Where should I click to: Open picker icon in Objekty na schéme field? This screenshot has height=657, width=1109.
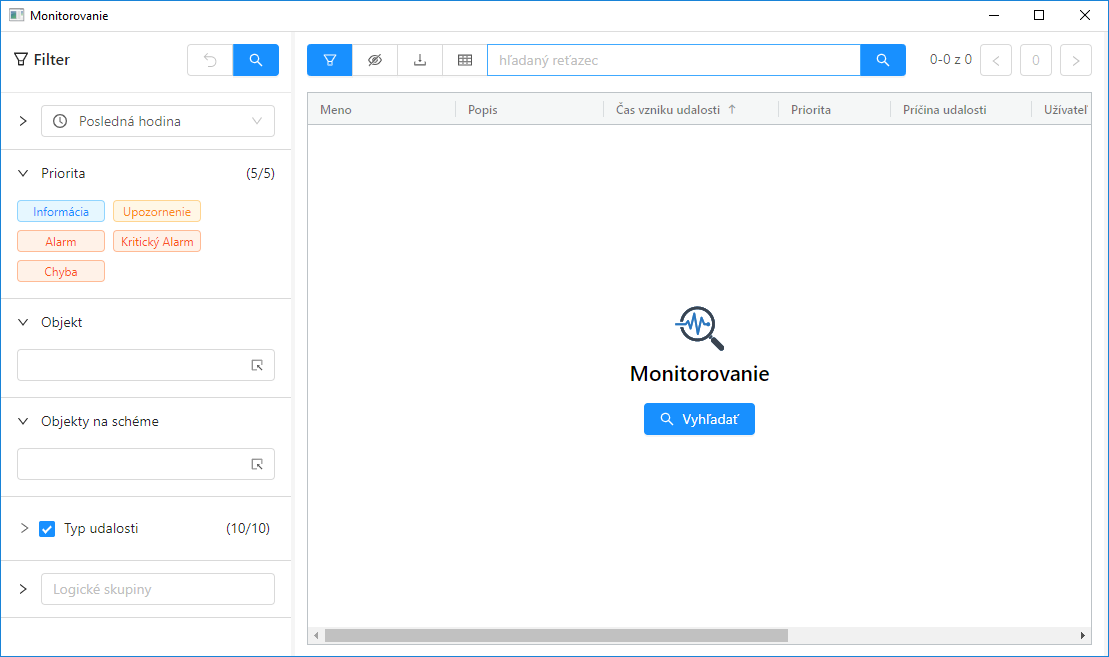coord(257,464)
